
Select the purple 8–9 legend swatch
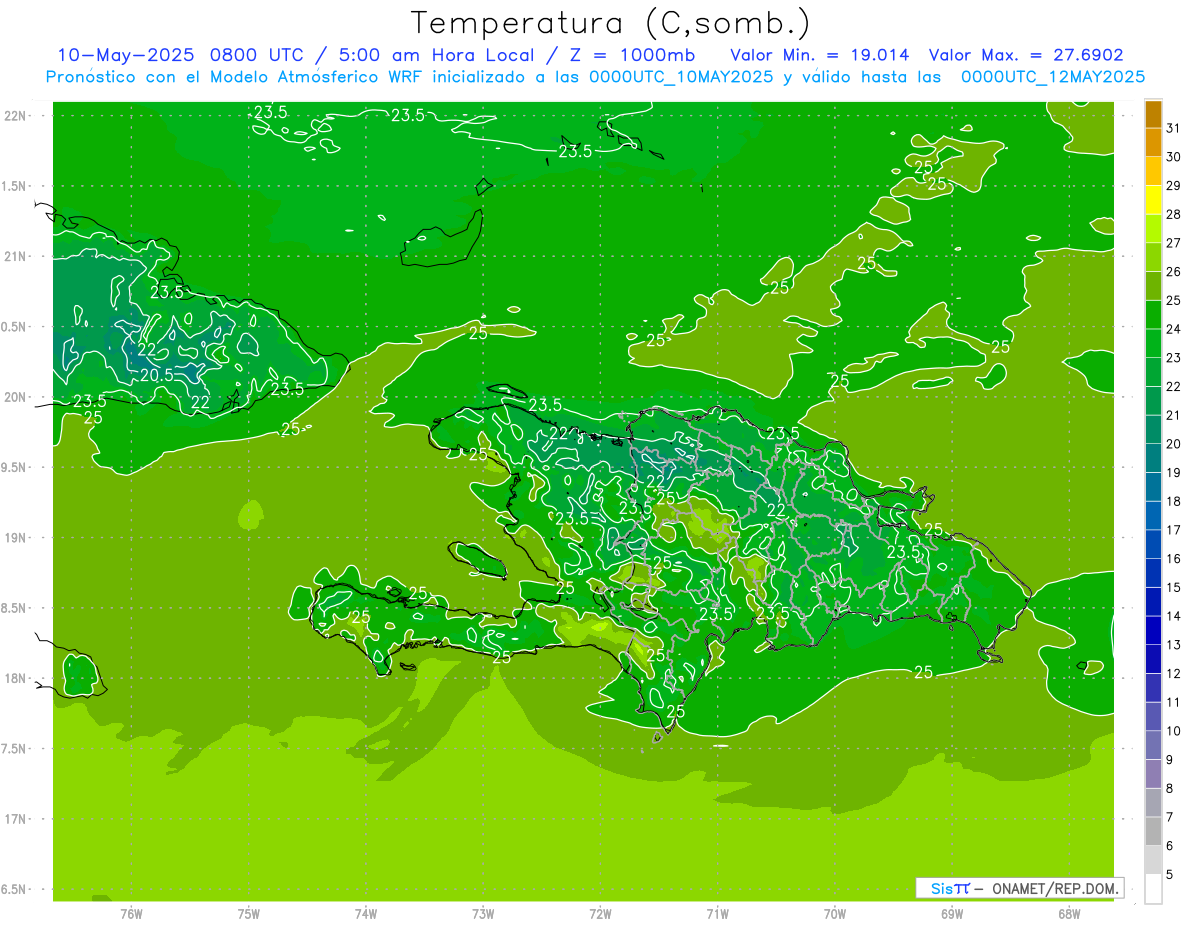tap(1153, 774)
